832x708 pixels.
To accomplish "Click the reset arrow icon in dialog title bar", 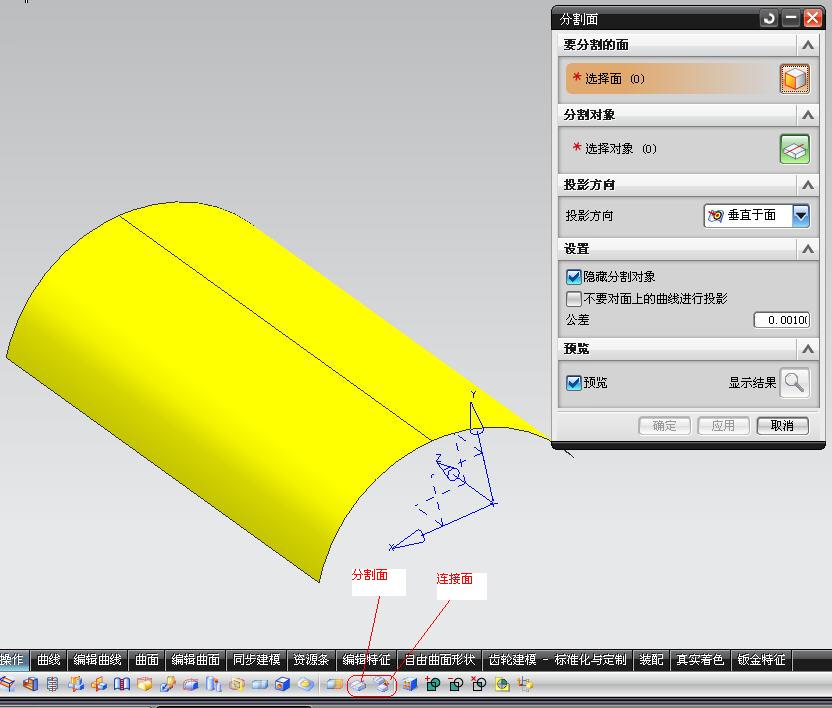I will (x=768, y=19).
